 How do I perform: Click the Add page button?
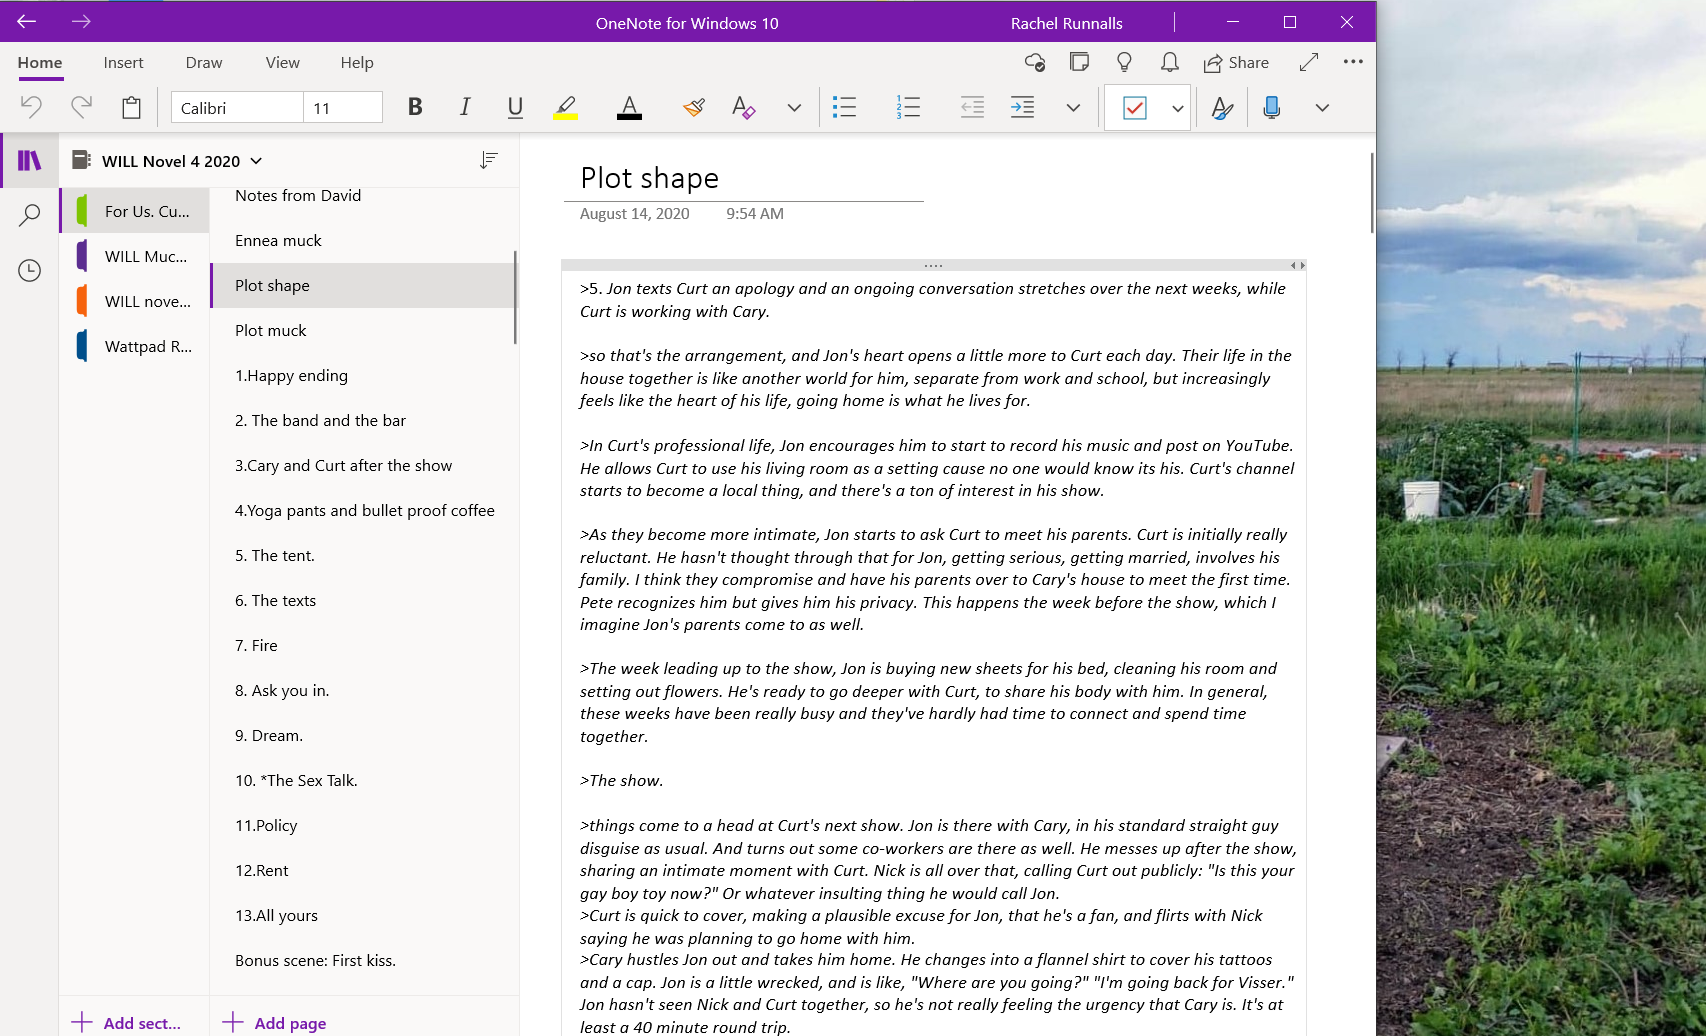coord(275,1022)
